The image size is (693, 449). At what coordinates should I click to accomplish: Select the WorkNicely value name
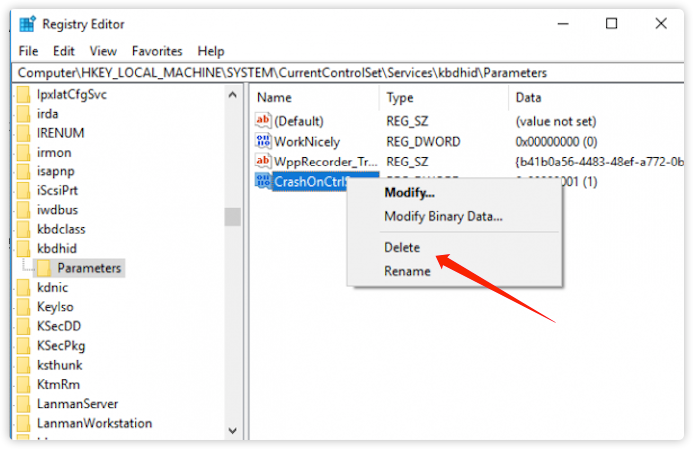tap(307, 141)
